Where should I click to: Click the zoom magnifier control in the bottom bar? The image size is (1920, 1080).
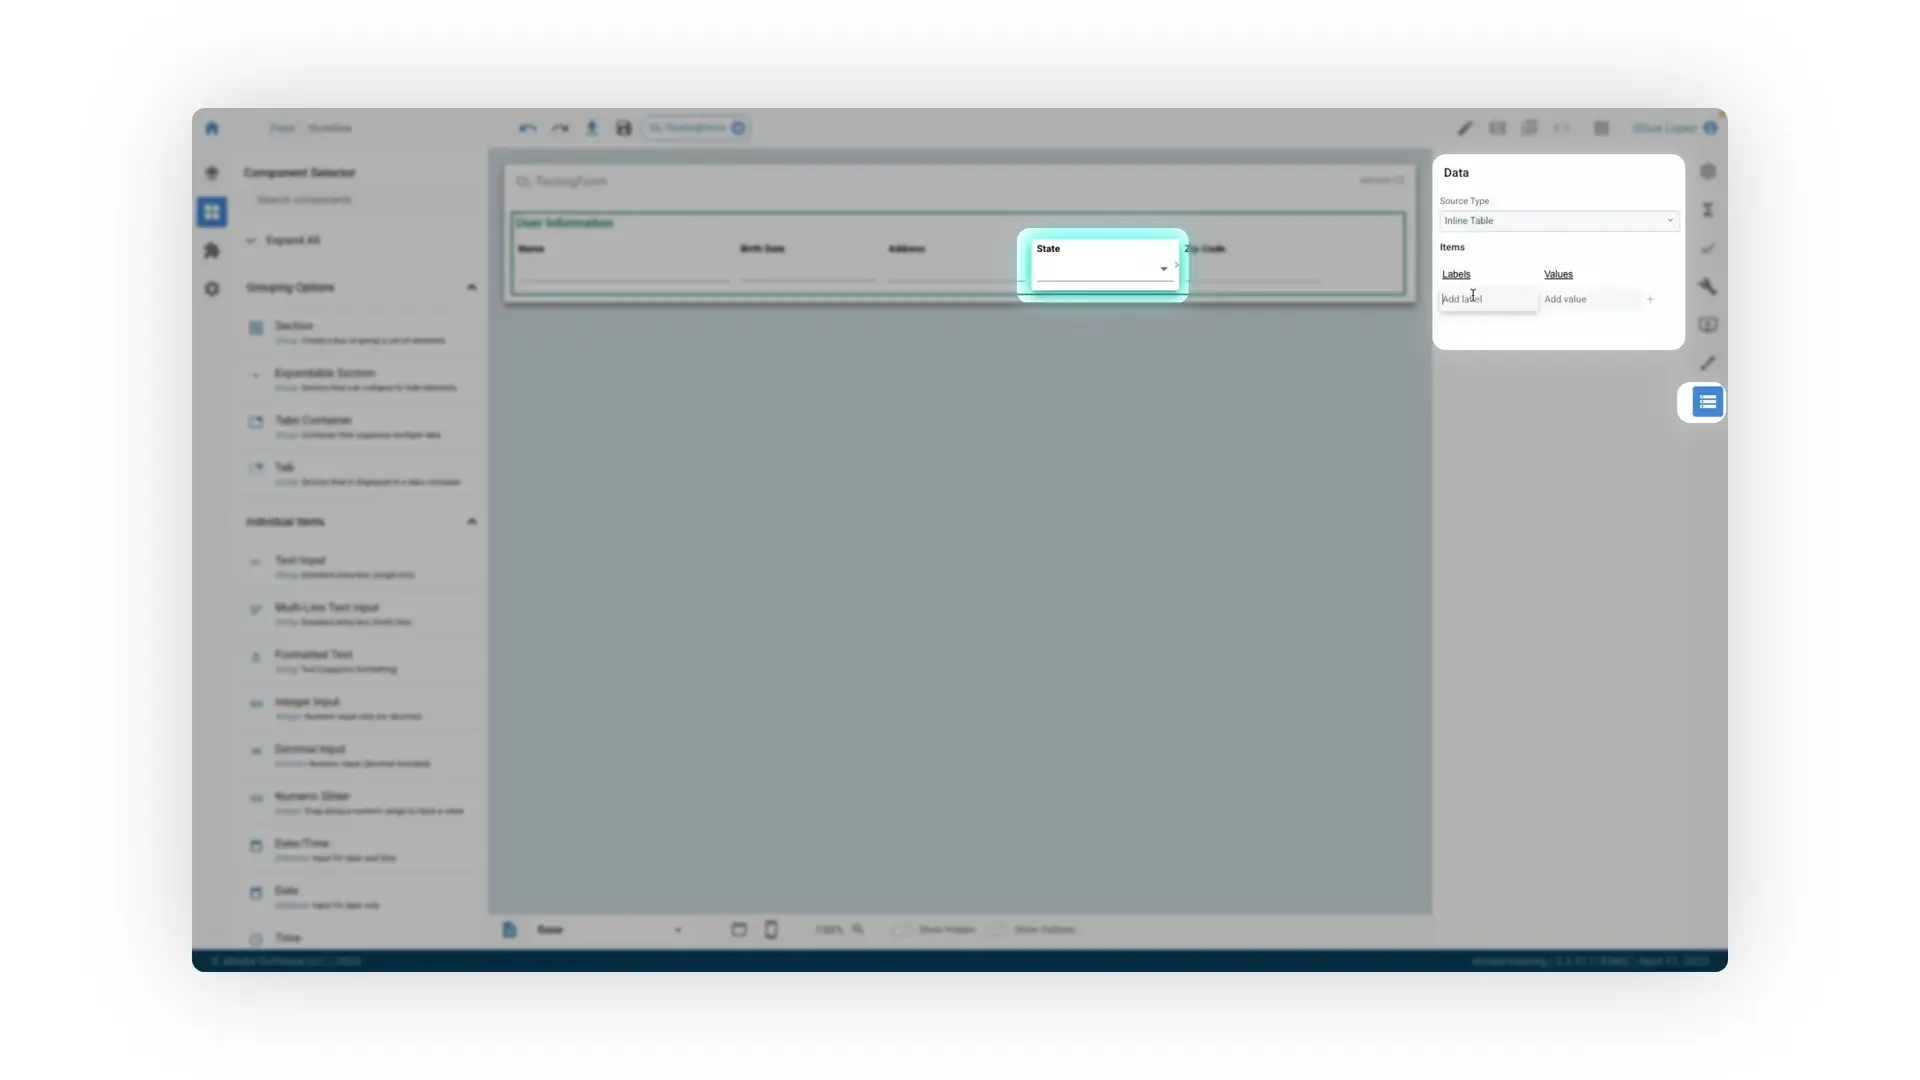(858, 929)
